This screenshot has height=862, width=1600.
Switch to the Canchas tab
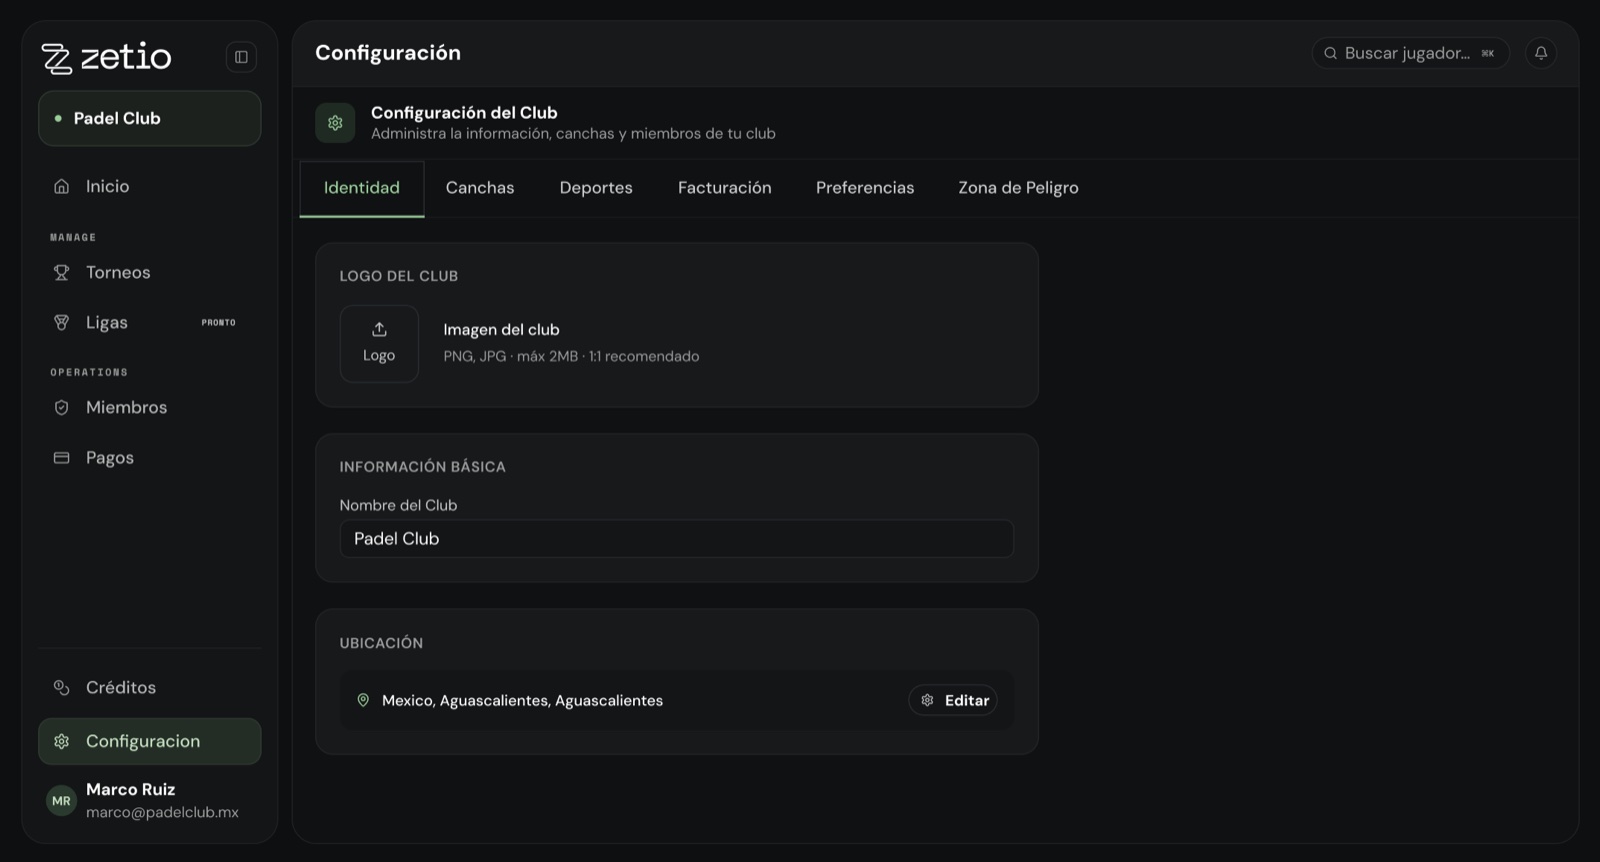click(x=480, y=188)
